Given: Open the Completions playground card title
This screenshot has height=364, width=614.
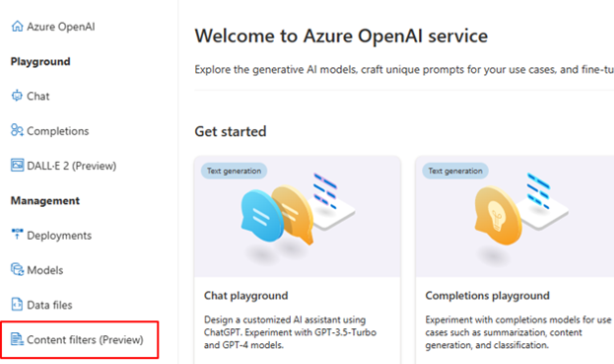Looking at the screenshot, I should [488, 296].
